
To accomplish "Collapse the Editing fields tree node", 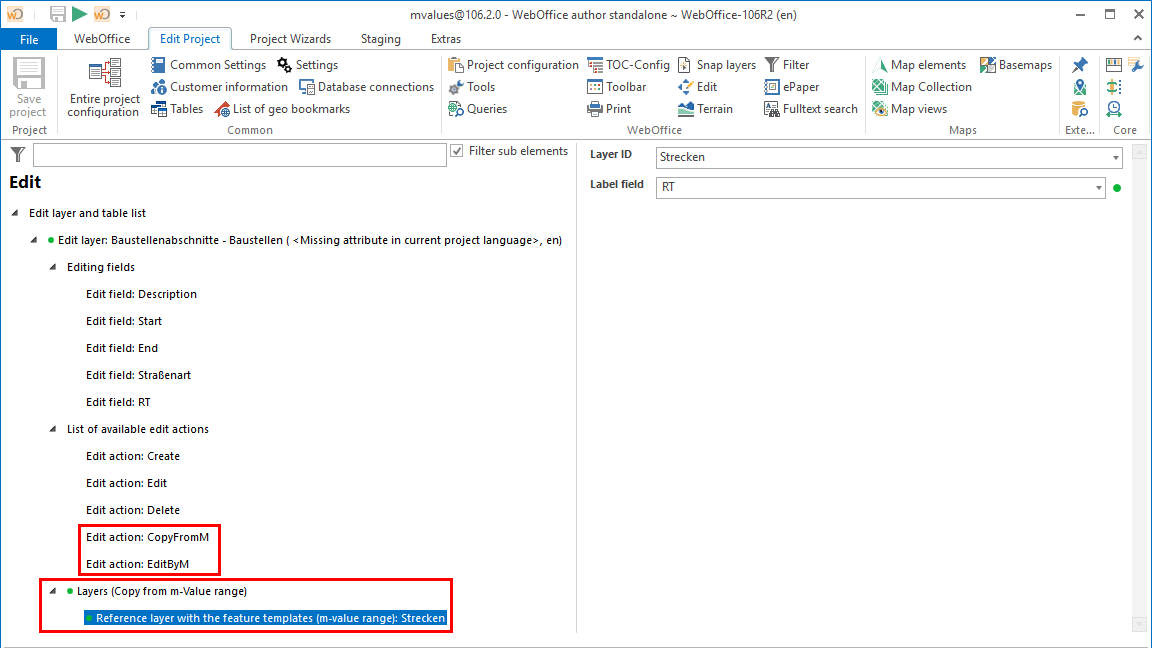I will click(50, 267).
